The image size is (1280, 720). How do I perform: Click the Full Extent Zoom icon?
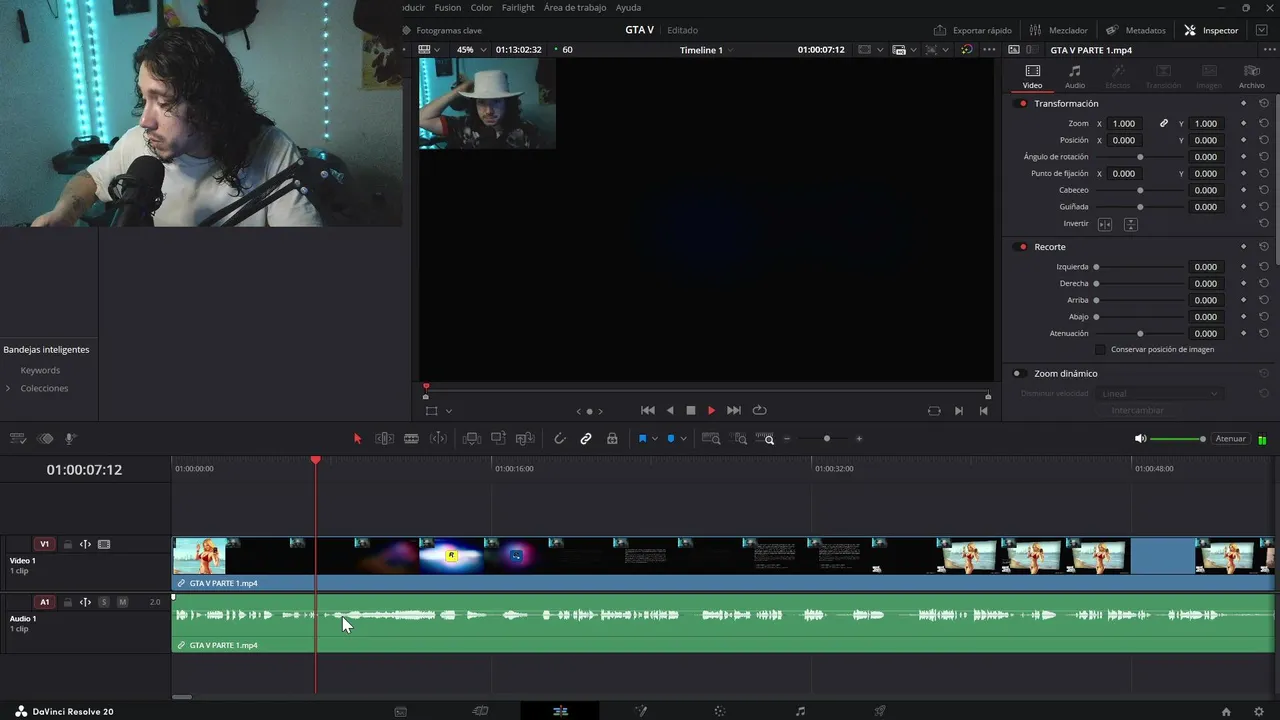coord(711,438)
